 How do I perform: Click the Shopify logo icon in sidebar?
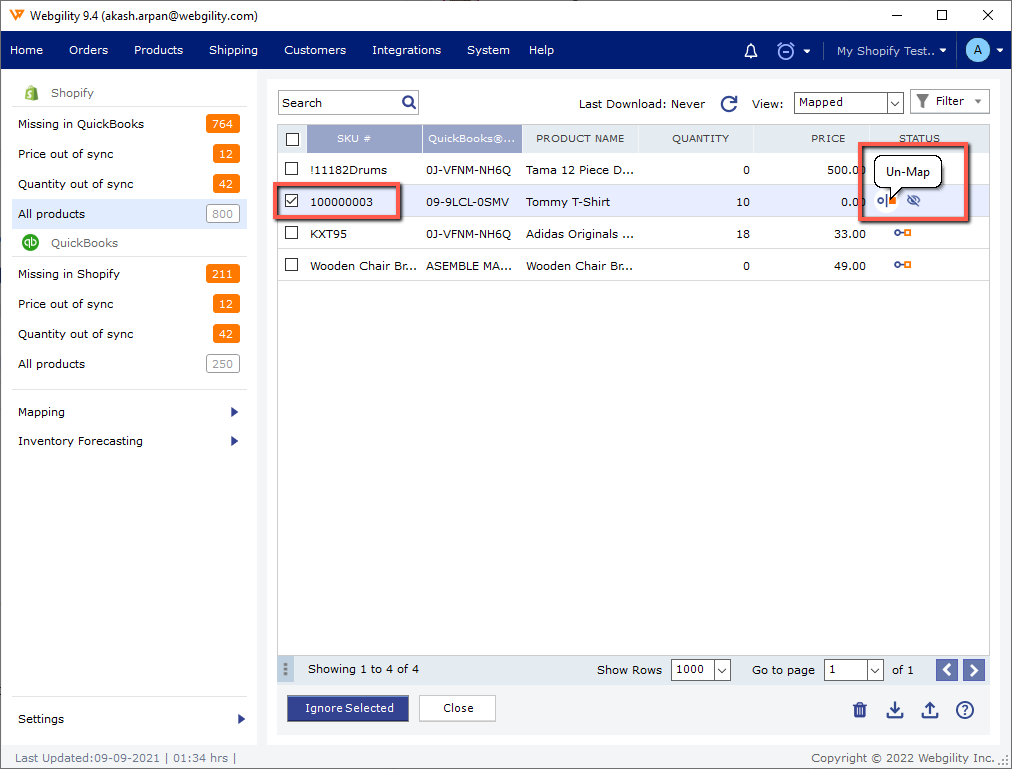pyautogui.click(x=31, y=93)
